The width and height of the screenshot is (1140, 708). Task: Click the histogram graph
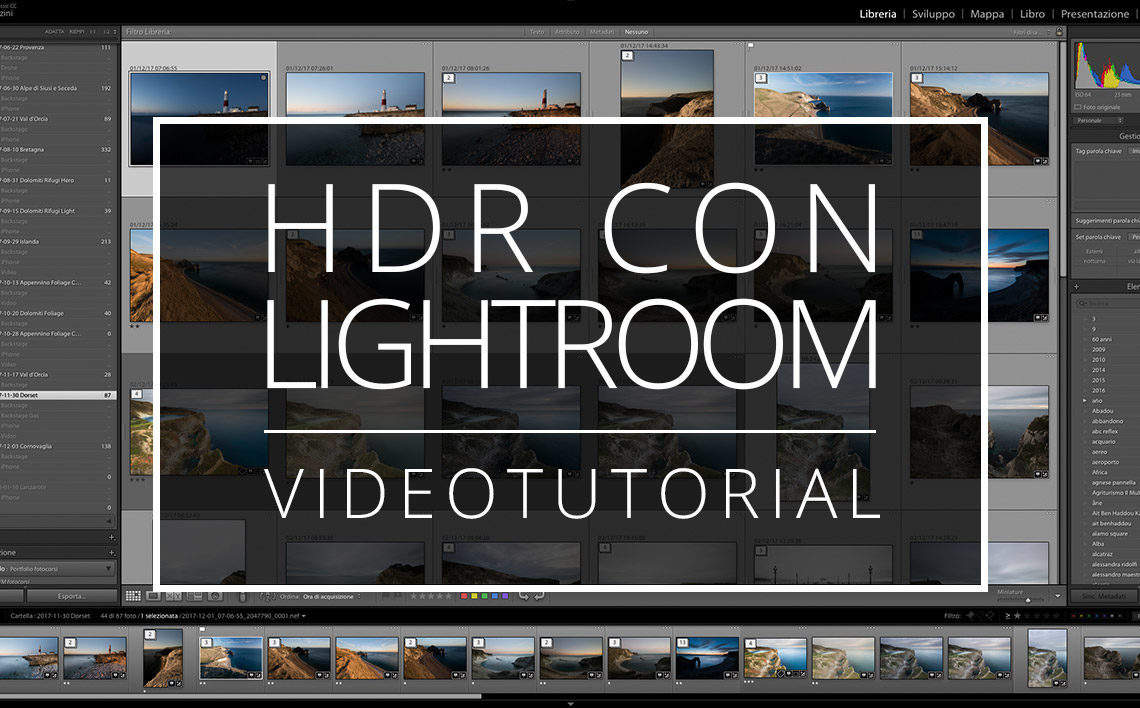pos(1107,66)
